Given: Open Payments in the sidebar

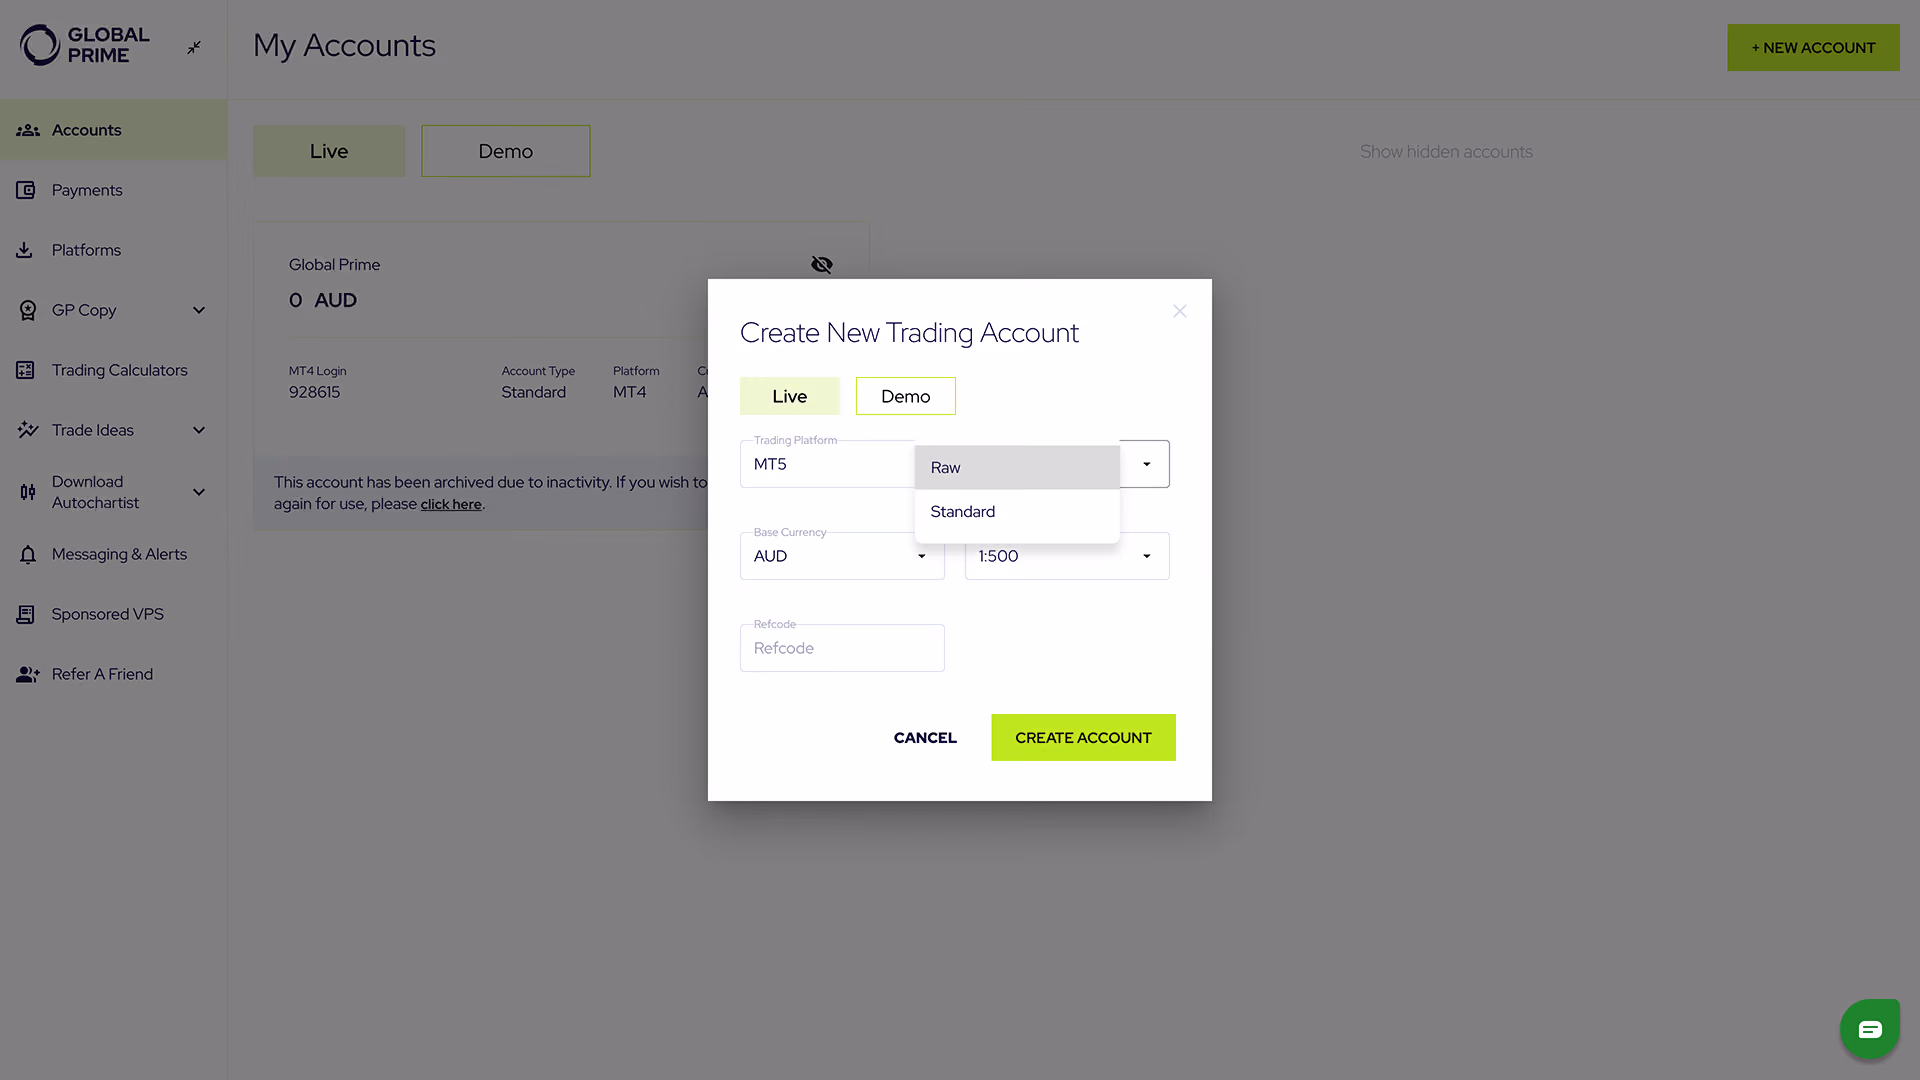Looking at the screenshot, I should point(113,190).
